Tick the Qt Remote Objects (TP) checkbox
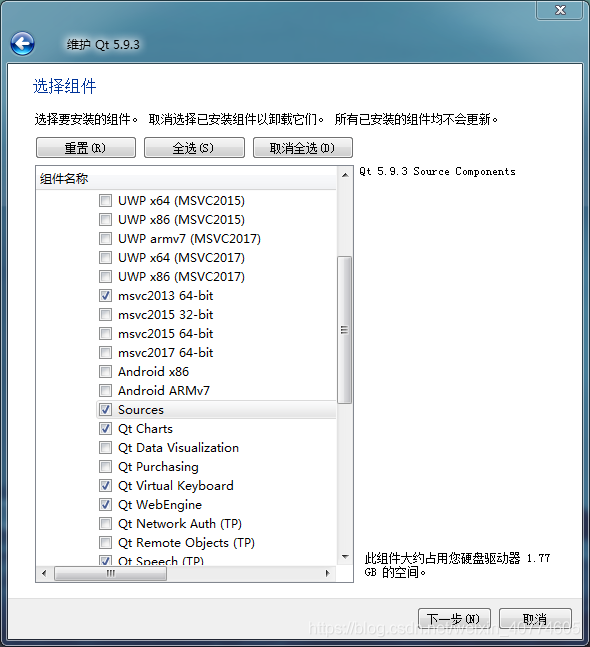 (106, 543)
